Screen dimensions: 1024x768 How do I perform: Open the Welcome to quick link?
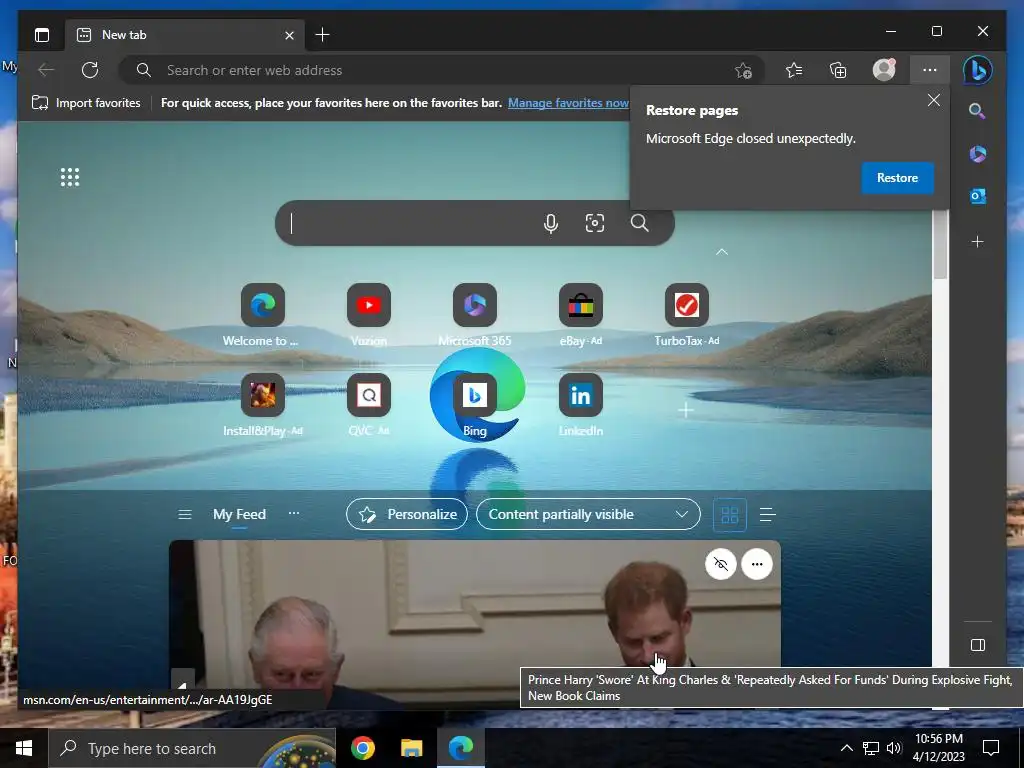point(263,315)
